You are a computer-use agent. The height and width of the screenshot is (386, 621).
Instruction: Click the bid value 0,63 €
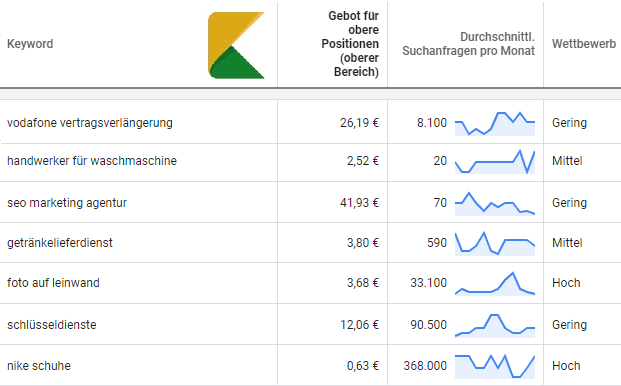pyautogui.click(x=363, y=365)
